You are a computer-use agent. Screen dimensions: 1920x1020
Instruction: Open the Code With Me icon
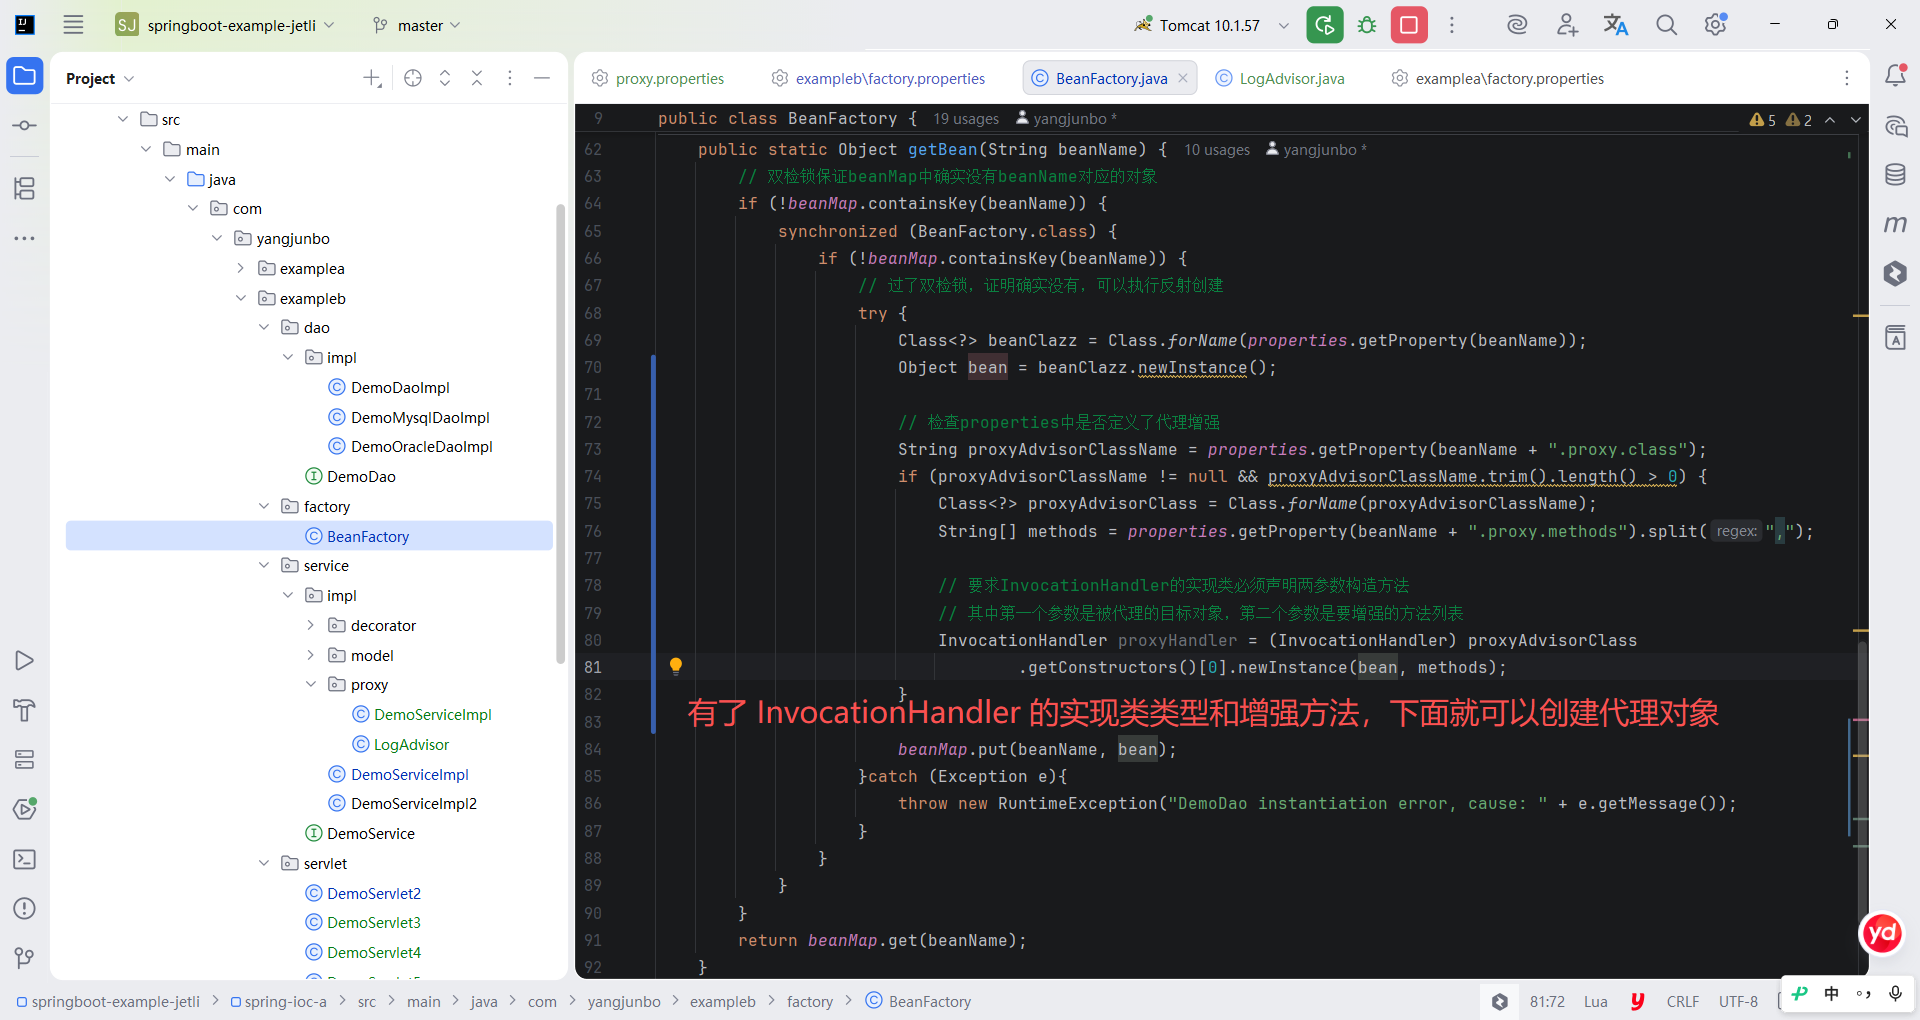(x=1567, y=25)
